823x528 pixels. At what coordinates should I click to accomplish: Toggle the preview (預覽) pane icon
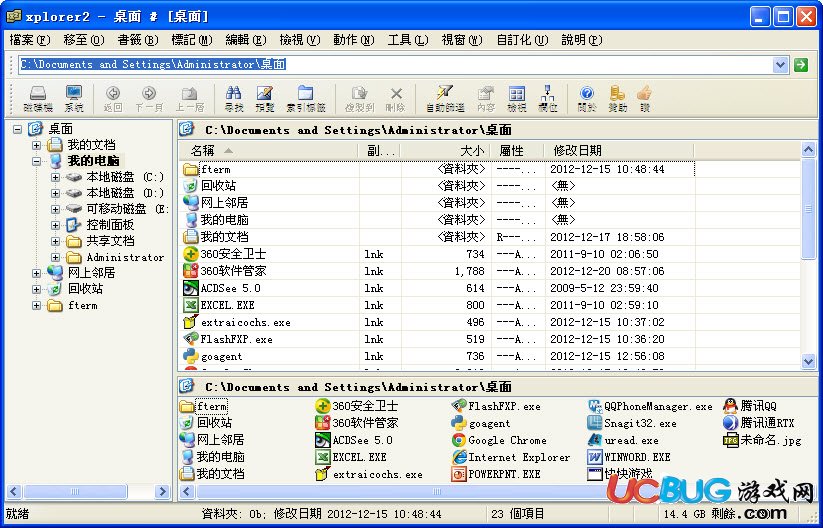[265, 98]
